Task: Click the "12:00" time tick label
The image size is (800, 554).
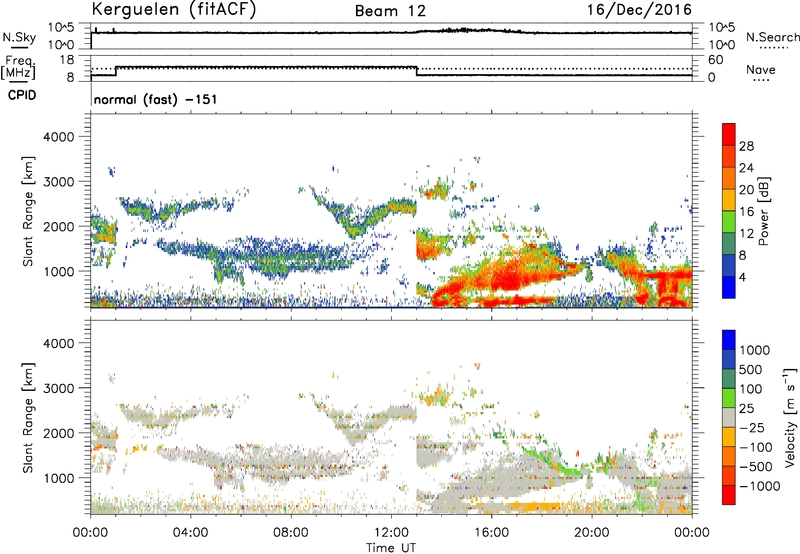Action: (x=391, y=533)
